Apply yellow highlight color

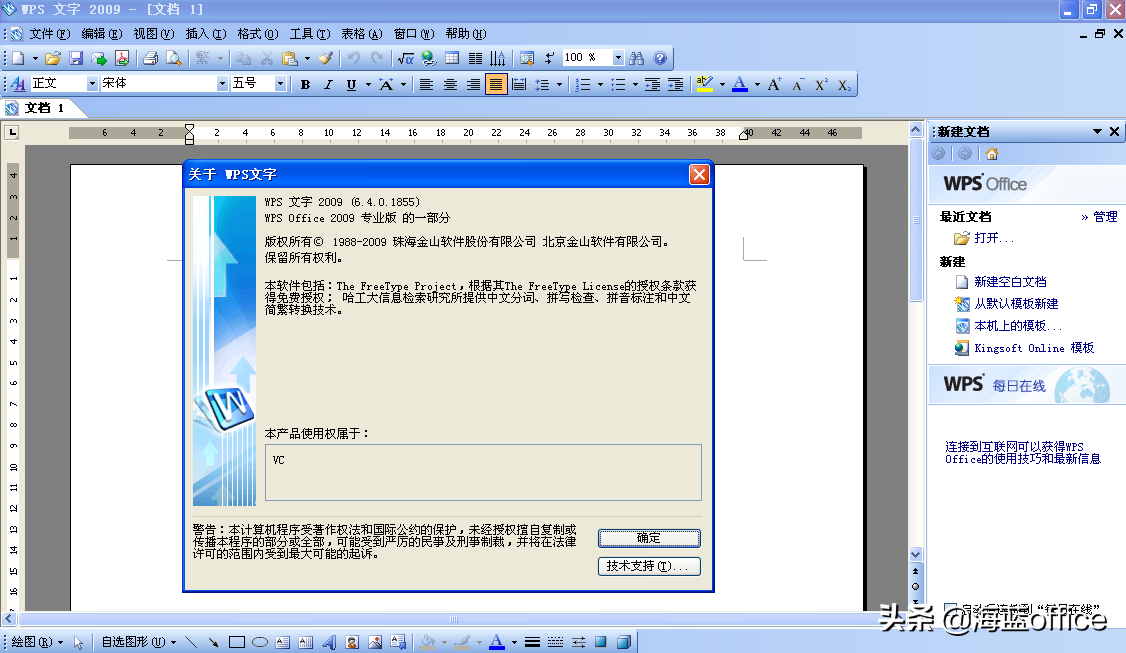[705, 85]
